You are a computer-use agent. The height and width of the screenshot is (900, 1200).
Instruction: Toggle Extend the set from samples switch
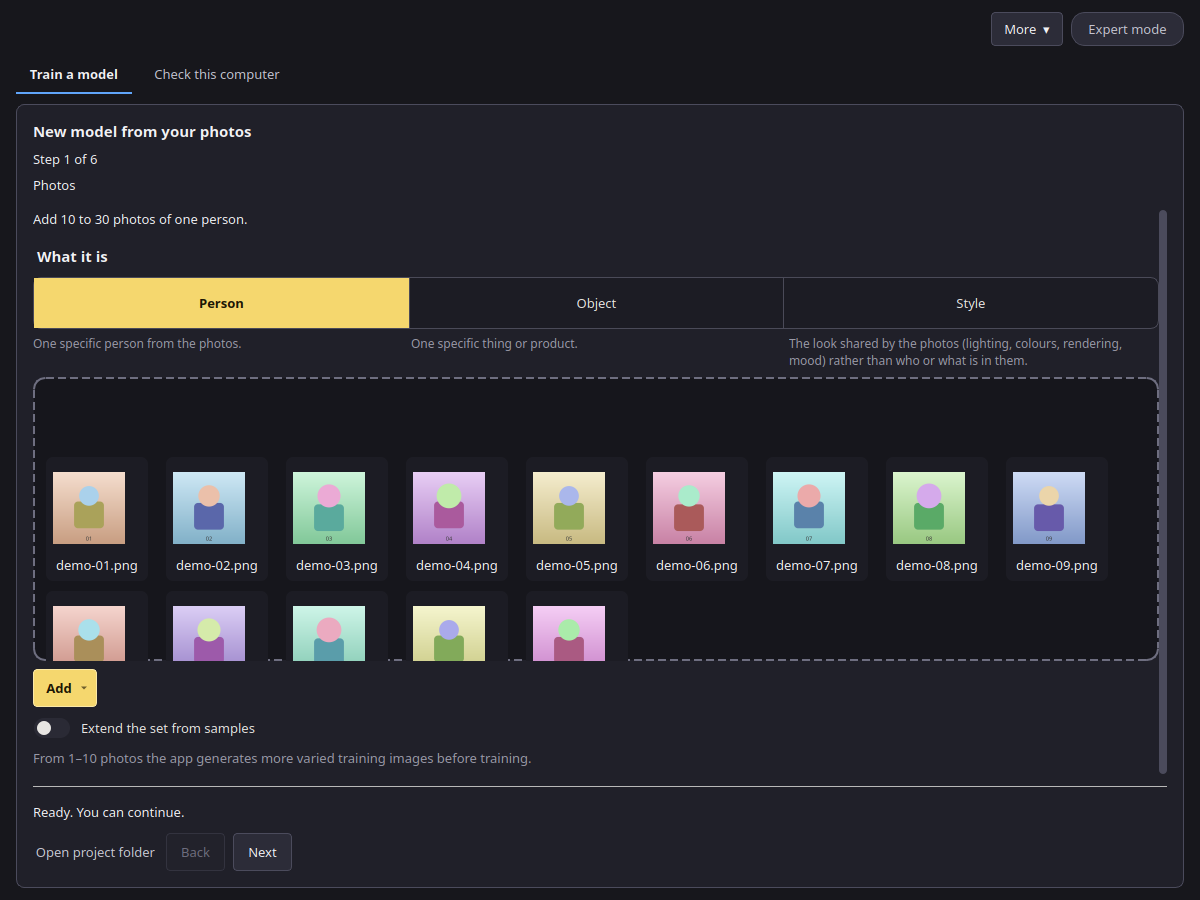click(x=52, y=728)
